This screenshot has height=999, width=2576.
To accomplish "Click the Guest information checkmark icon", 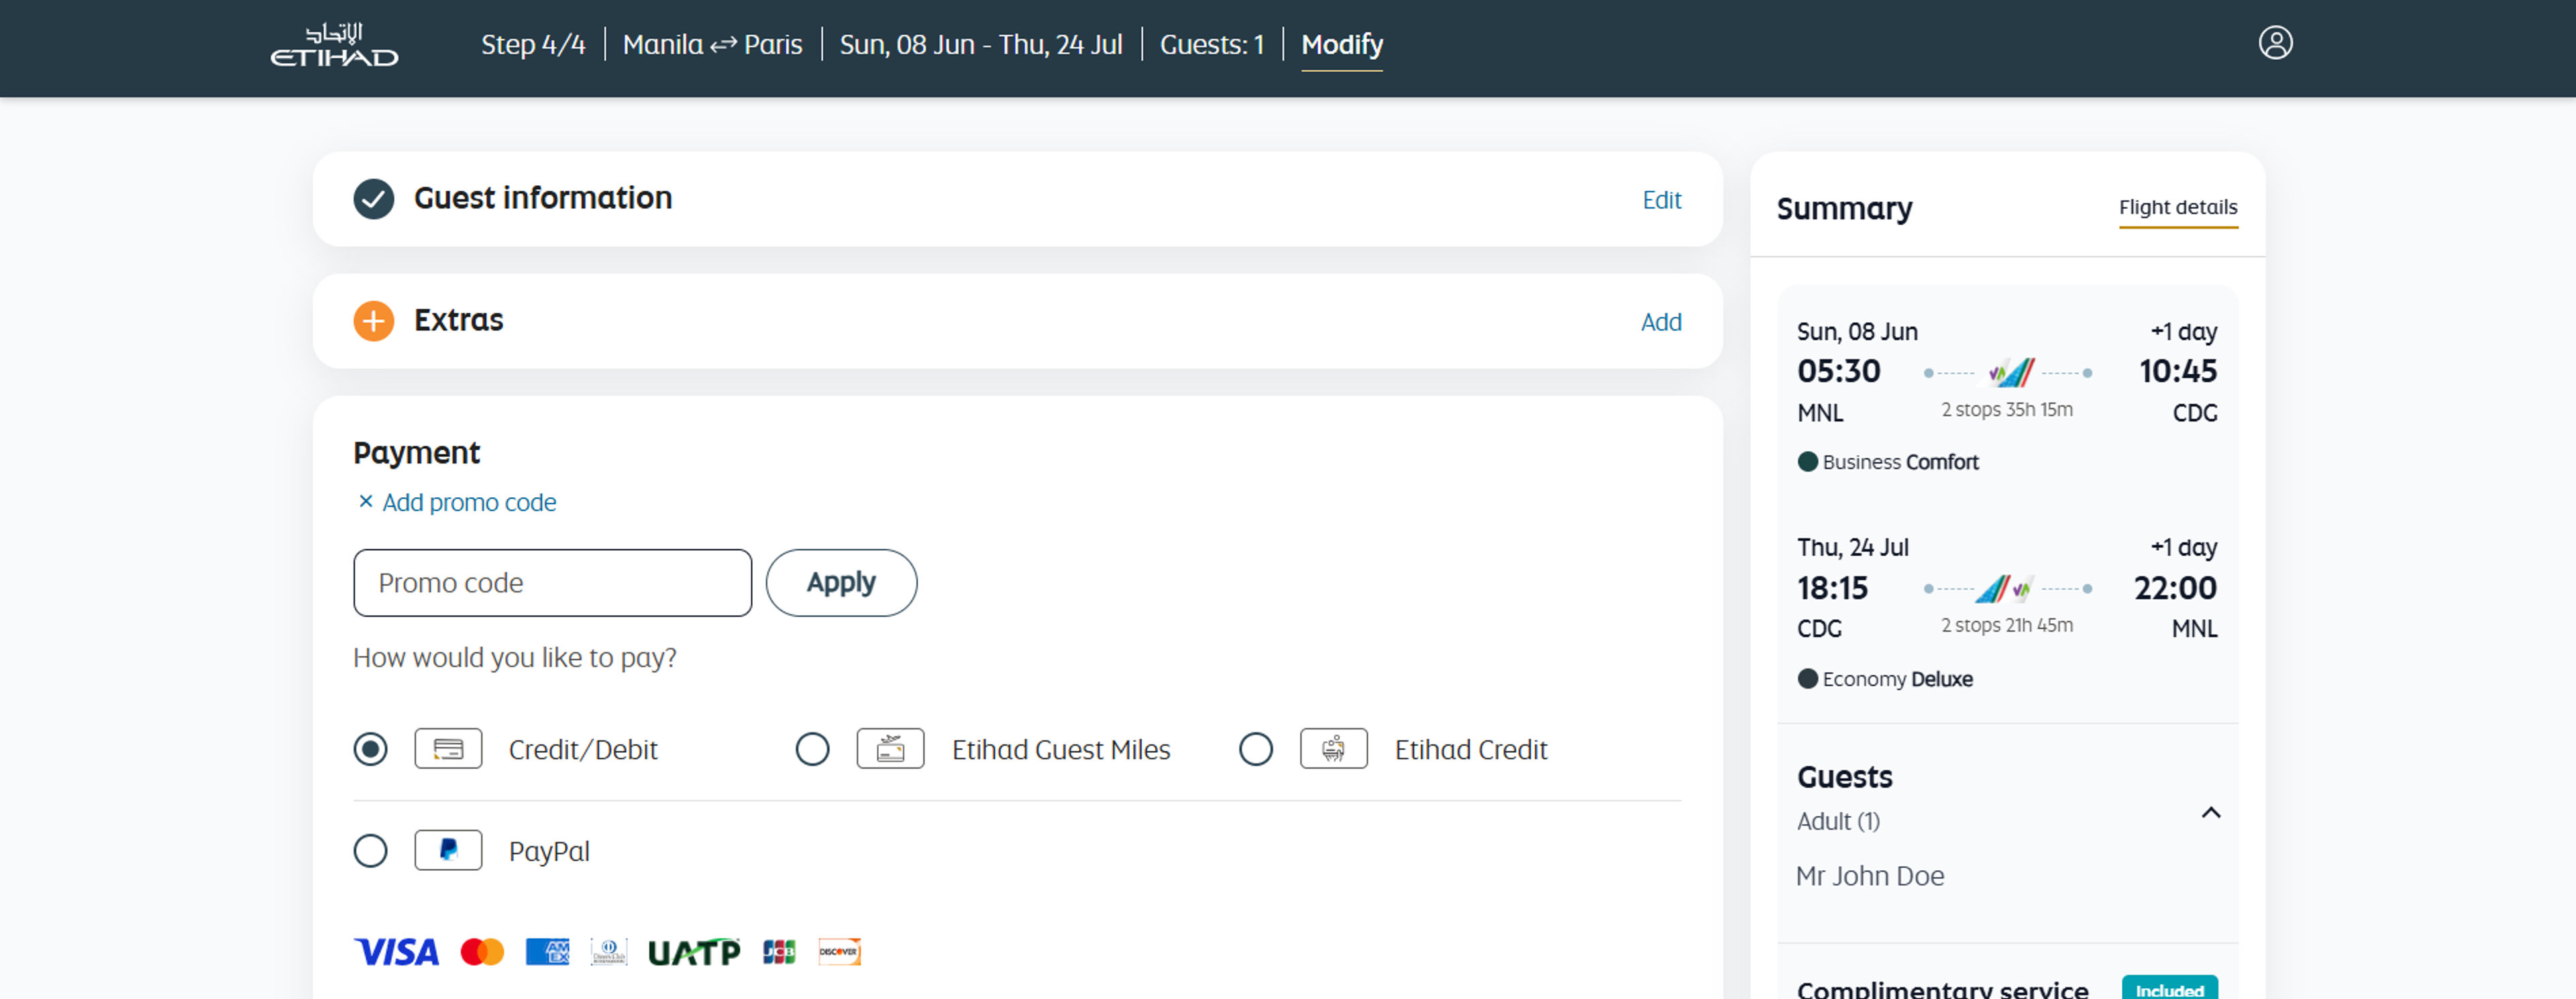I will [373, 199].
